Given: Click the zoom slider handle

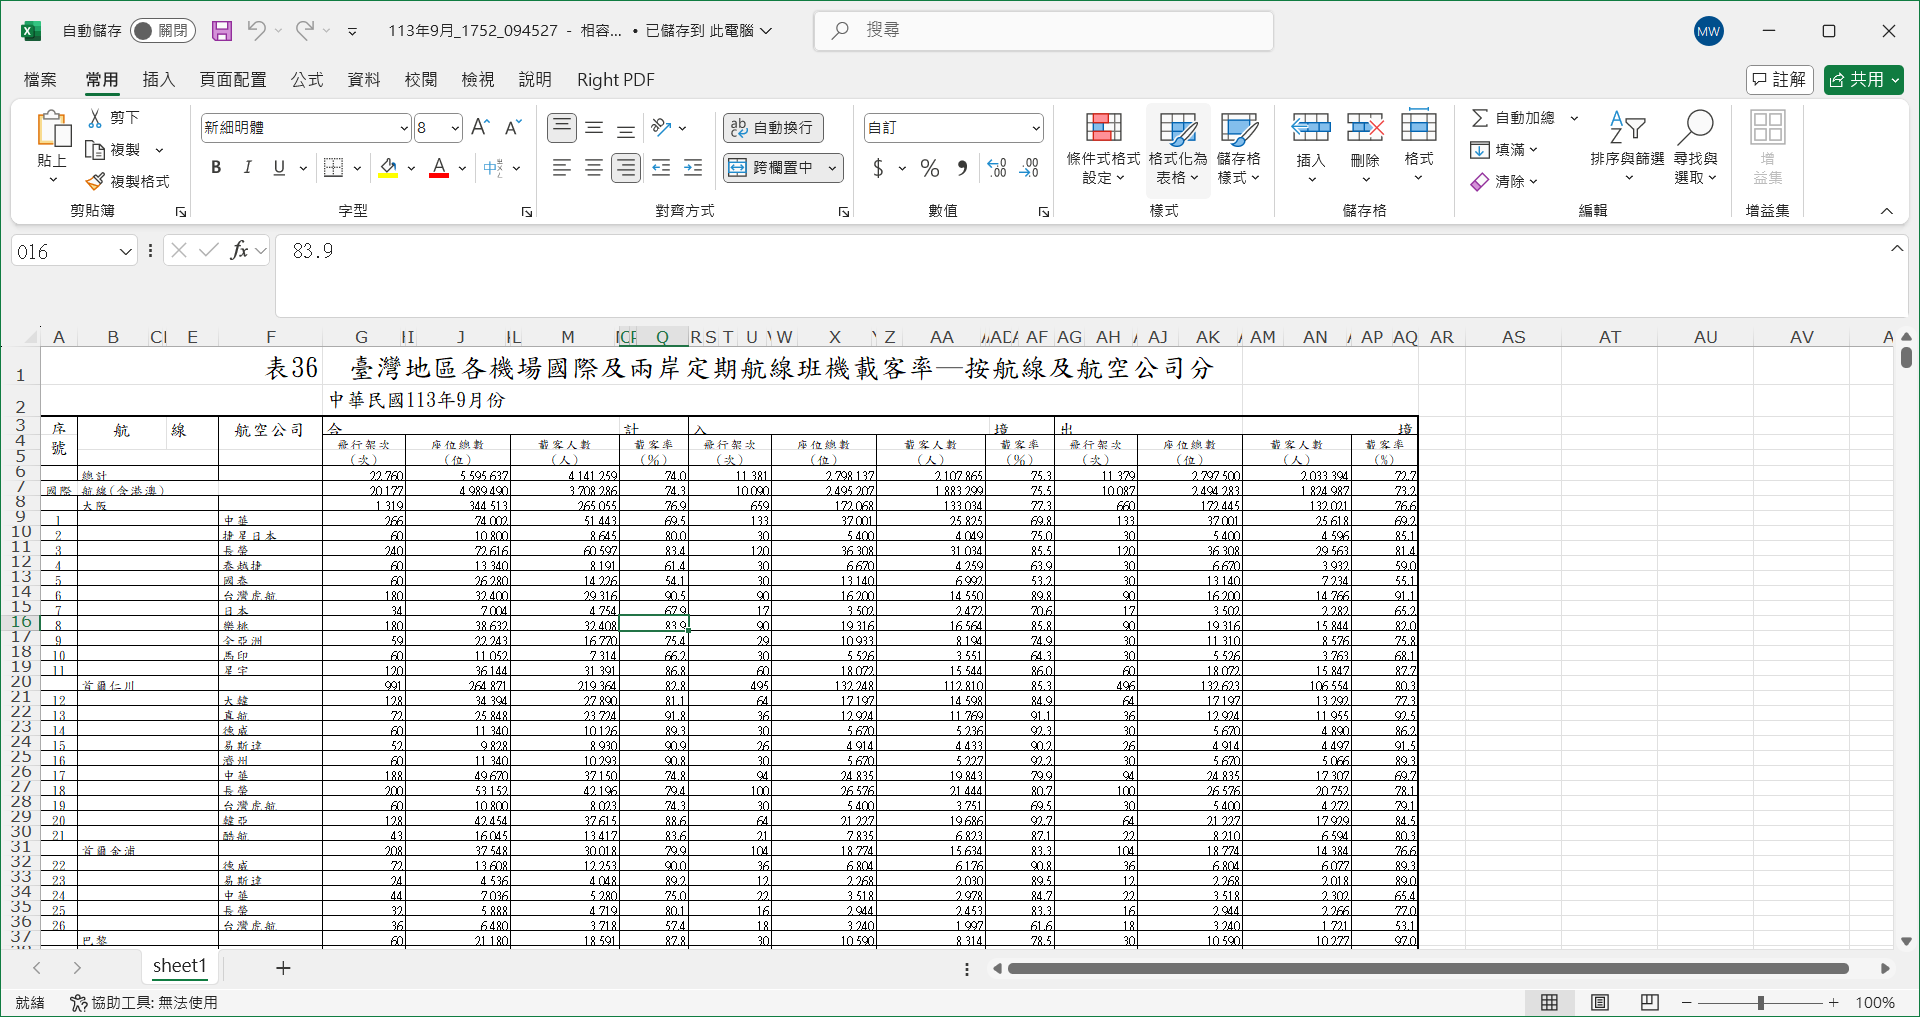Looking at the screenshot, I should coord(1760,1002).
